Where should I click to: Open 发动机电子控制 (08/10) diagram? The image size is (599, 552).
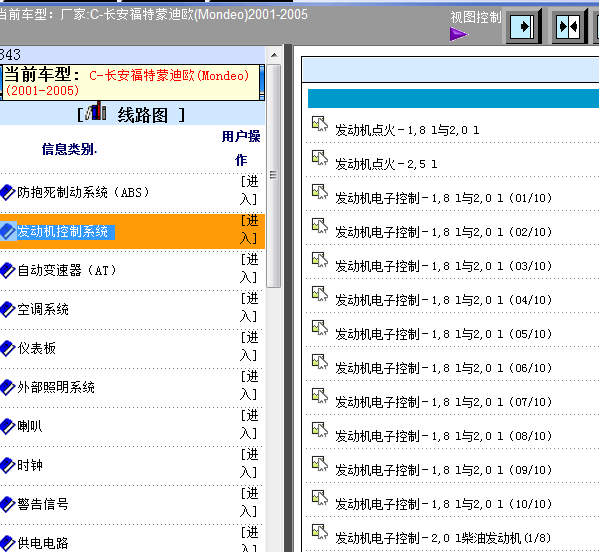[x=444, y=436]
